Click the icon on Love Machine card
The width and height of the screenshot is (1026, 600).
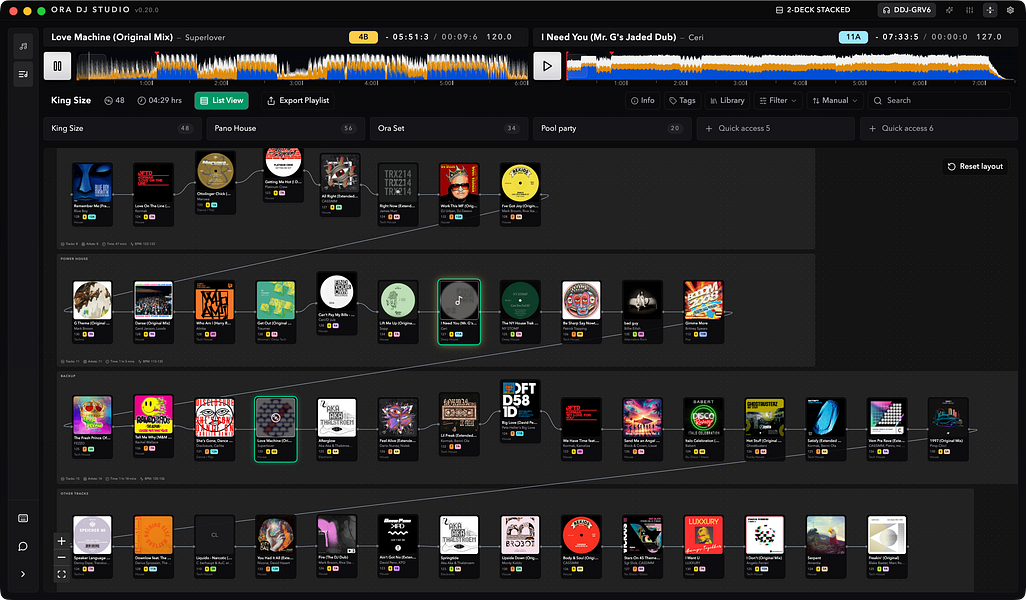275,417
